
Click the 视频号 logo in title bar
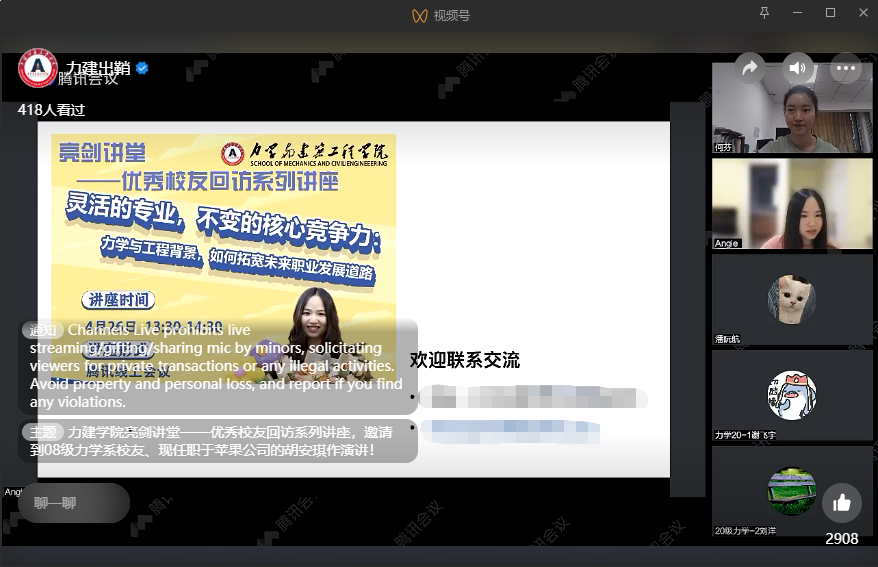421,15
